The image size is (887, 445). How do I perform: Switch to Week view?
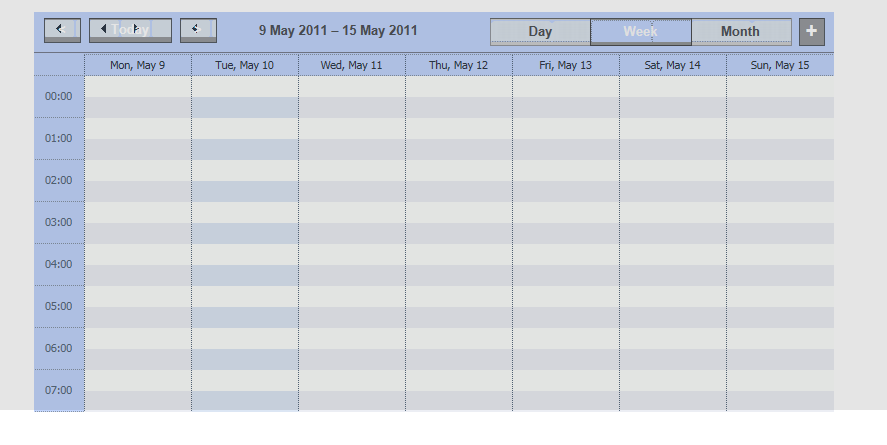[640, 32]
